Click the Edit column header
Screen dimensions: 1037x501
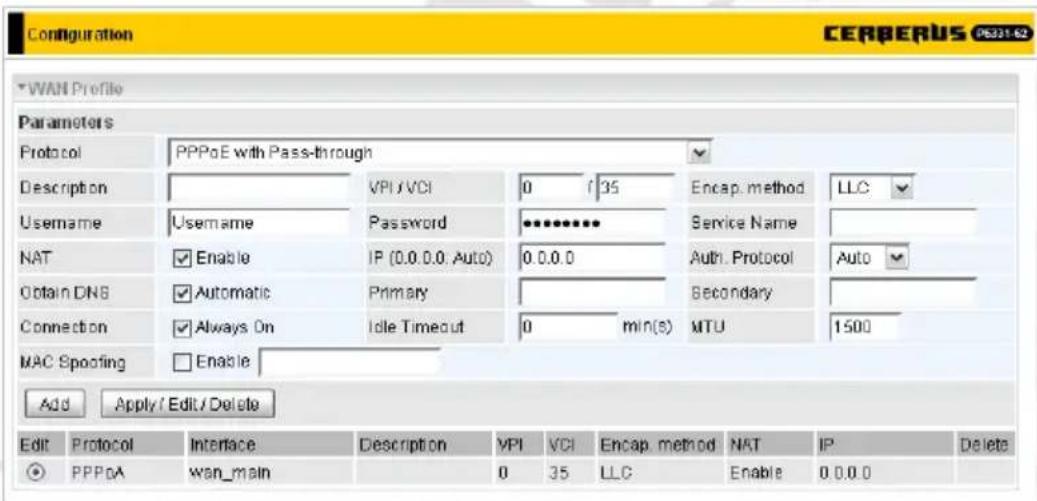click(x=32, y=445)
